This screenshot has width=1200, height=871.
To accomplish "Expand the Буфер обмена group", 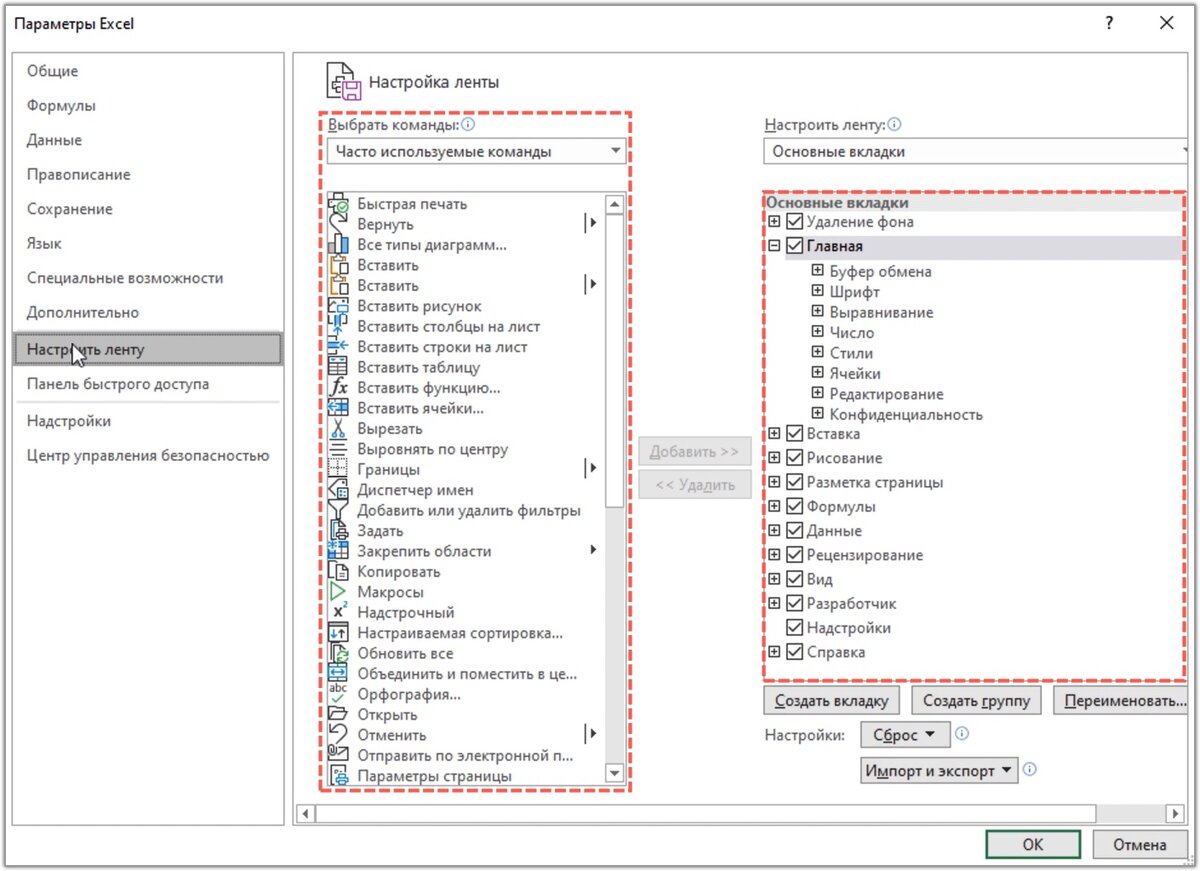I will [818, 271].
